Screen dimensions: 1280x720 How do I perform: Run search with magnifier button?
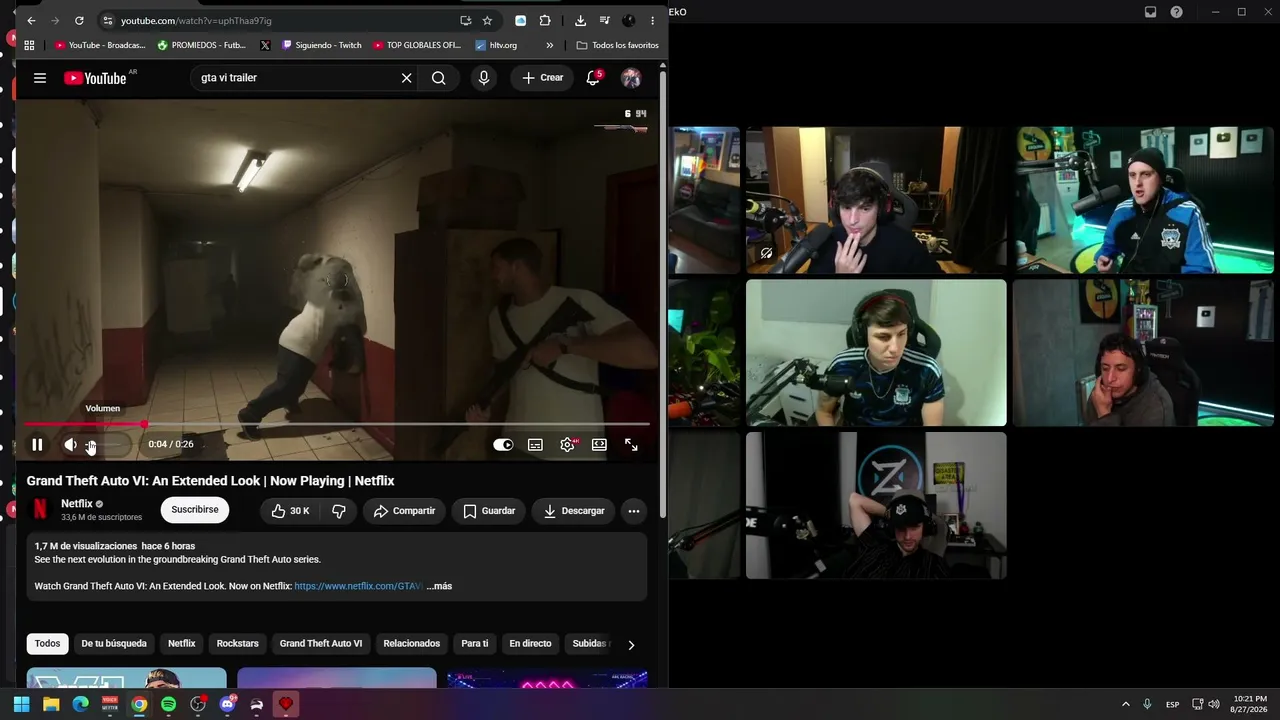(x=439, y=78)
